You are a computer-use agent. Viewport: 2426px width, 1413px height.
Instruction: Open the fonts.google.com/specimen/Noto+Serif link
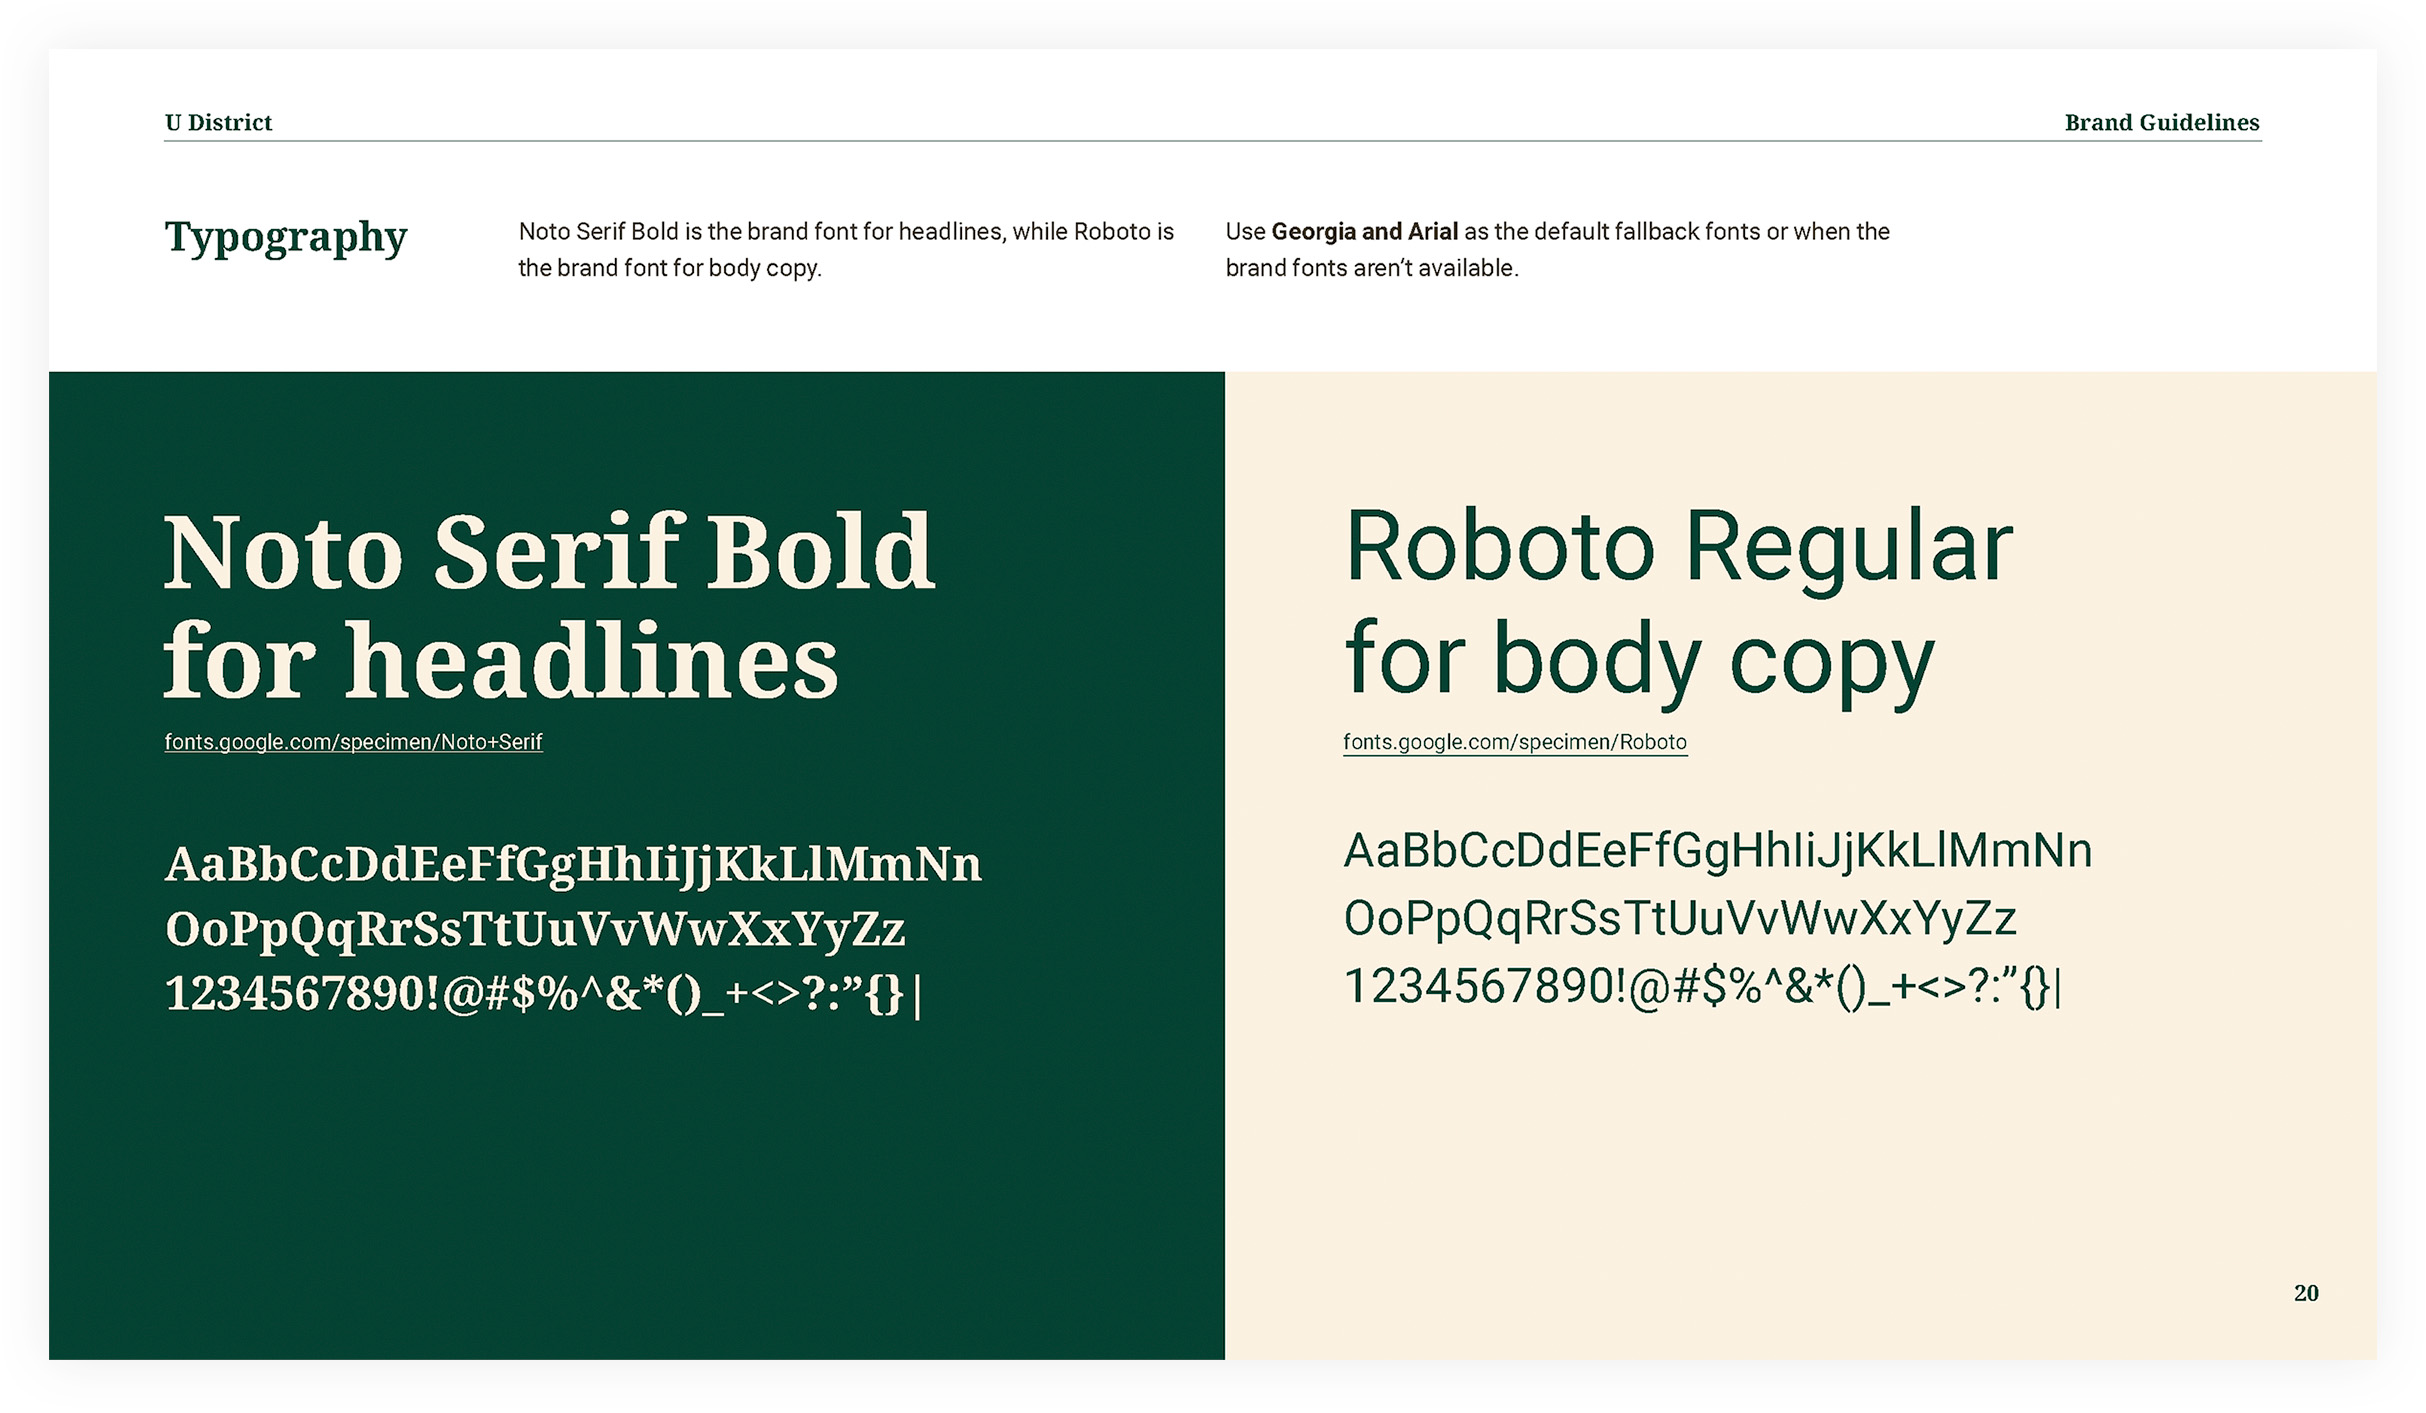[352, 743]
